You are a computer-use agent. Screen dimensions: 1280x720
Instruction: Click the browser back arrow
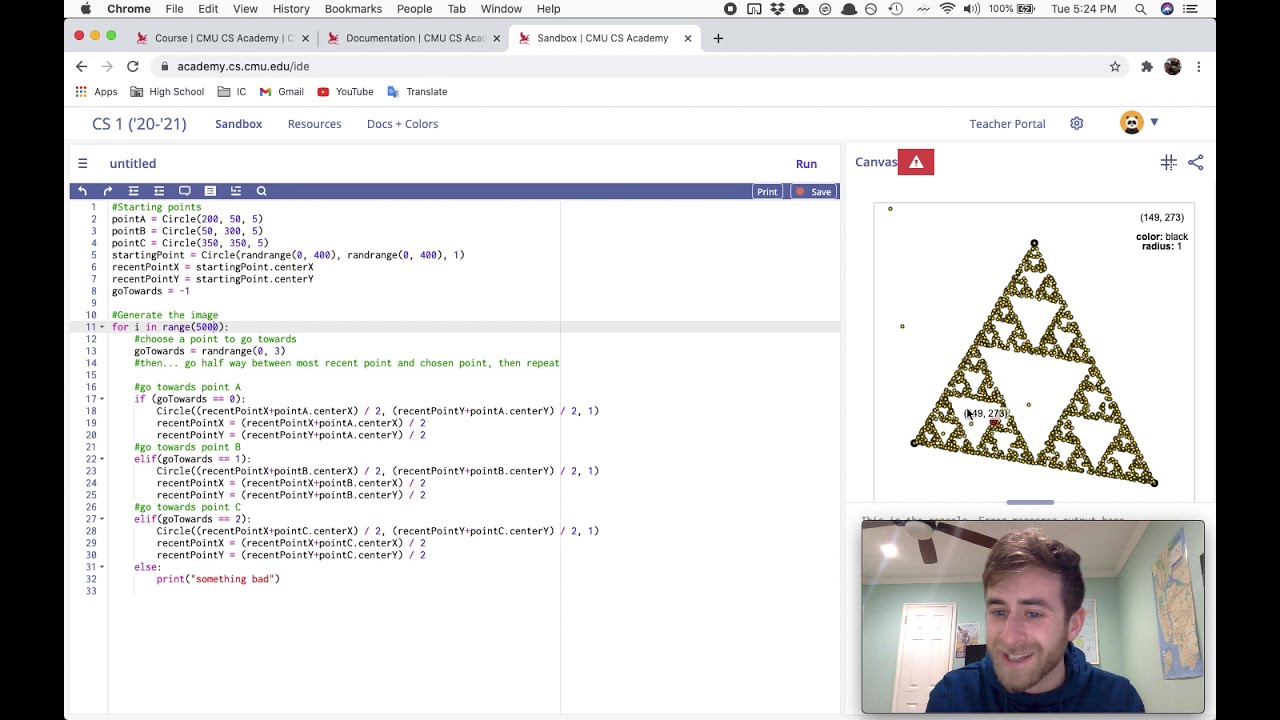(81, 66)
